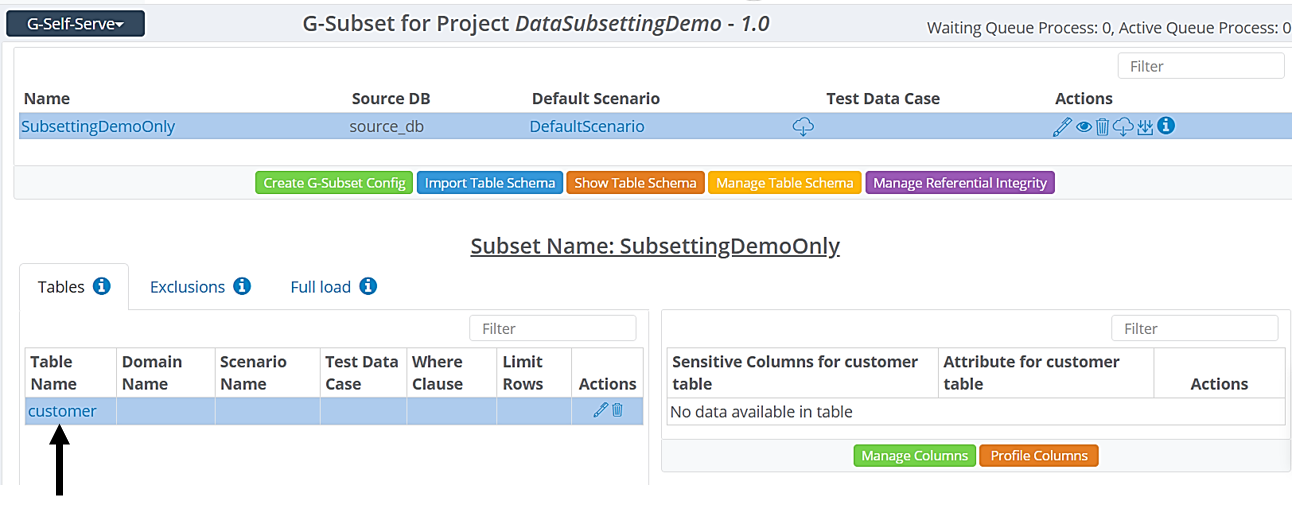Edit the customer table row with pencil

pos(600,410)
